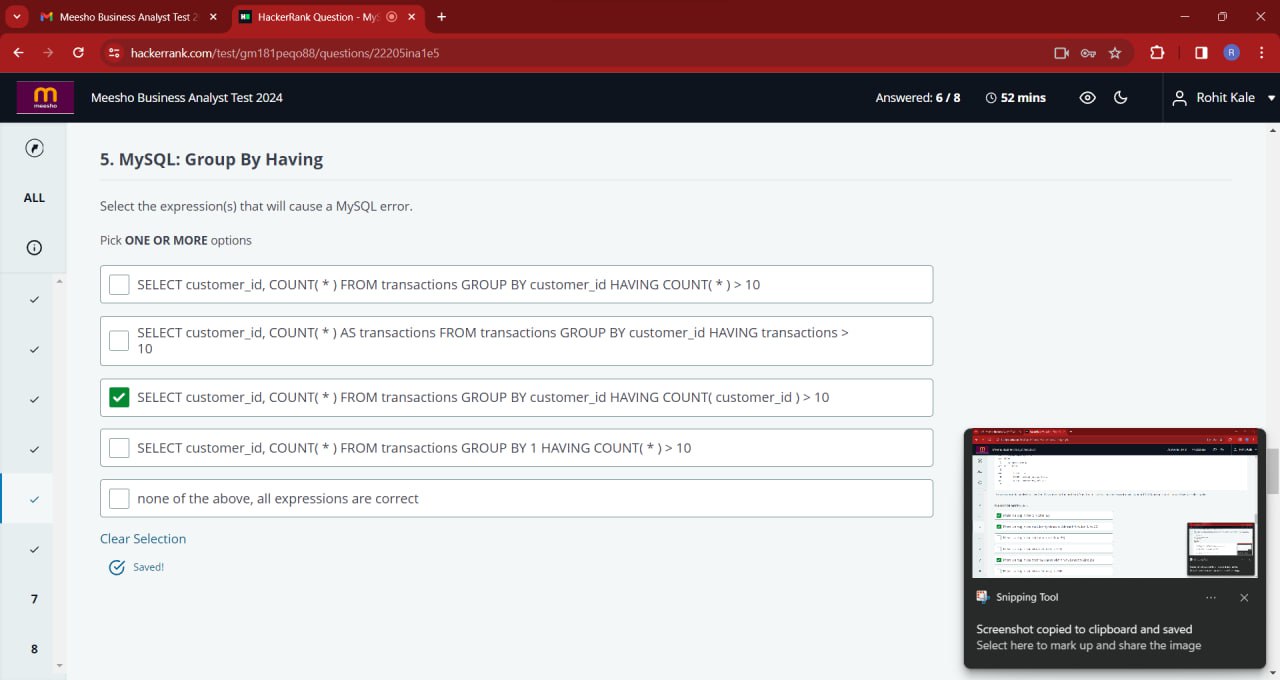Focus the hackerrank.com URL address bar

tap(580, 53)
